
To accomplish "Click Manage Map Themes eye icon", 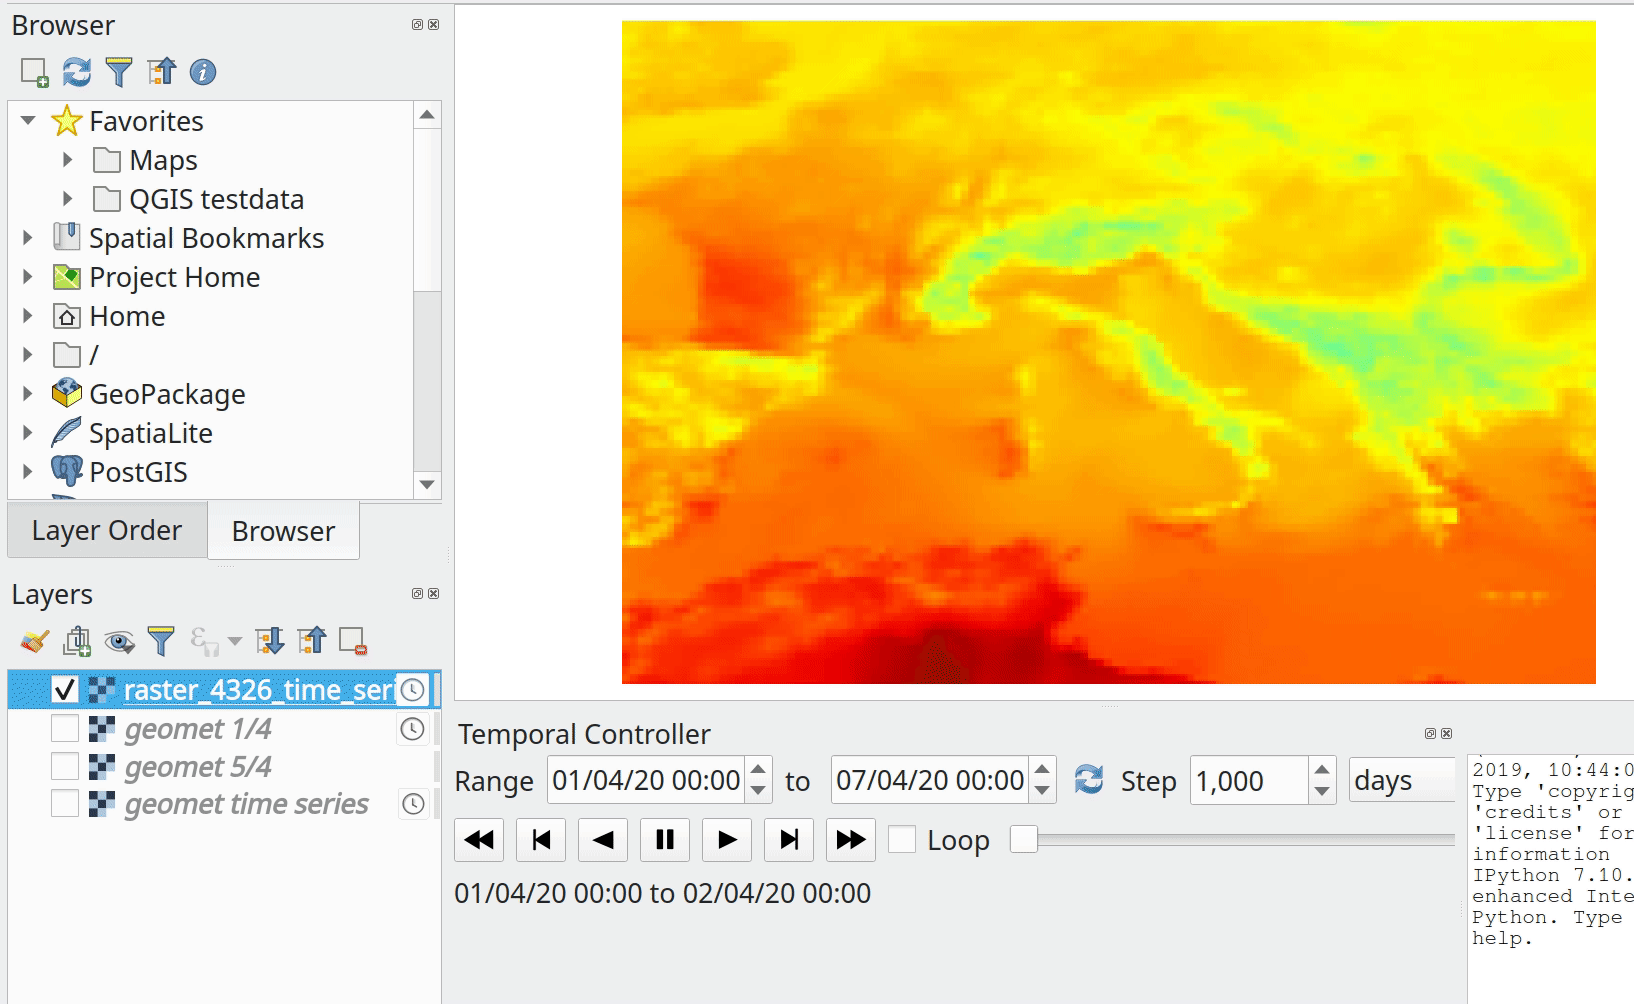I will coord(119,641).
